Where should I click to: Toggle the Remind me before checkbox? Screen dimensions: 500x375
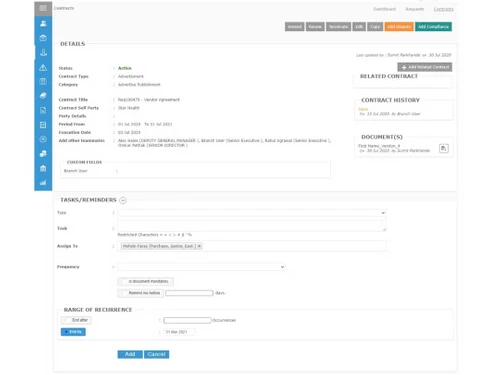pyautogui.click(x=140, y=293)
